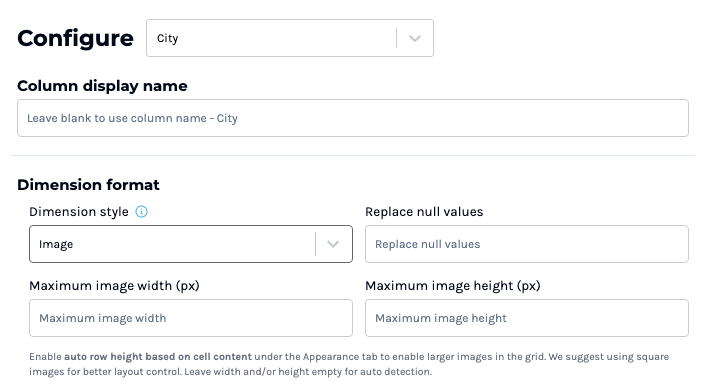This screenshot has width=703, height=389.
Task: Click the vertical separator inside City dropdown
Action: point(396,38)
